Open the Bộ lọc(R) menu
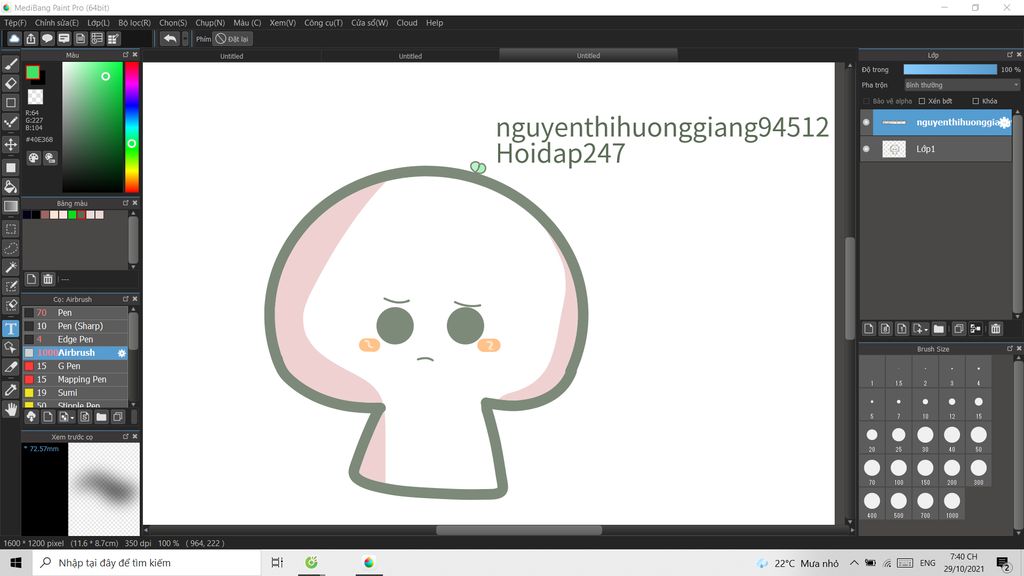 tap(135, 23)
